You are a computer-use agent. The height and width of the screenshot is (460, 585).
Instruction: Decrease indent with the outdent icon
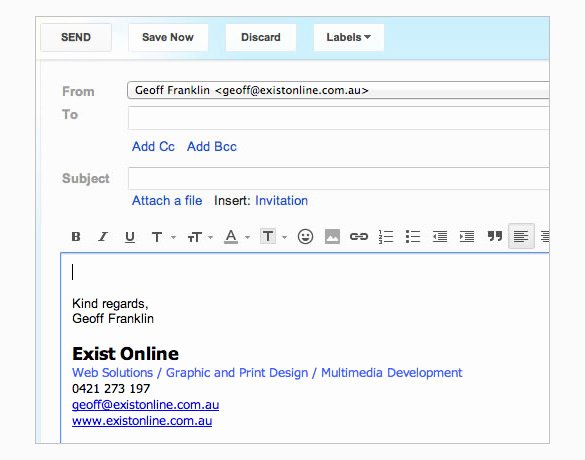[x=440, y=237]
